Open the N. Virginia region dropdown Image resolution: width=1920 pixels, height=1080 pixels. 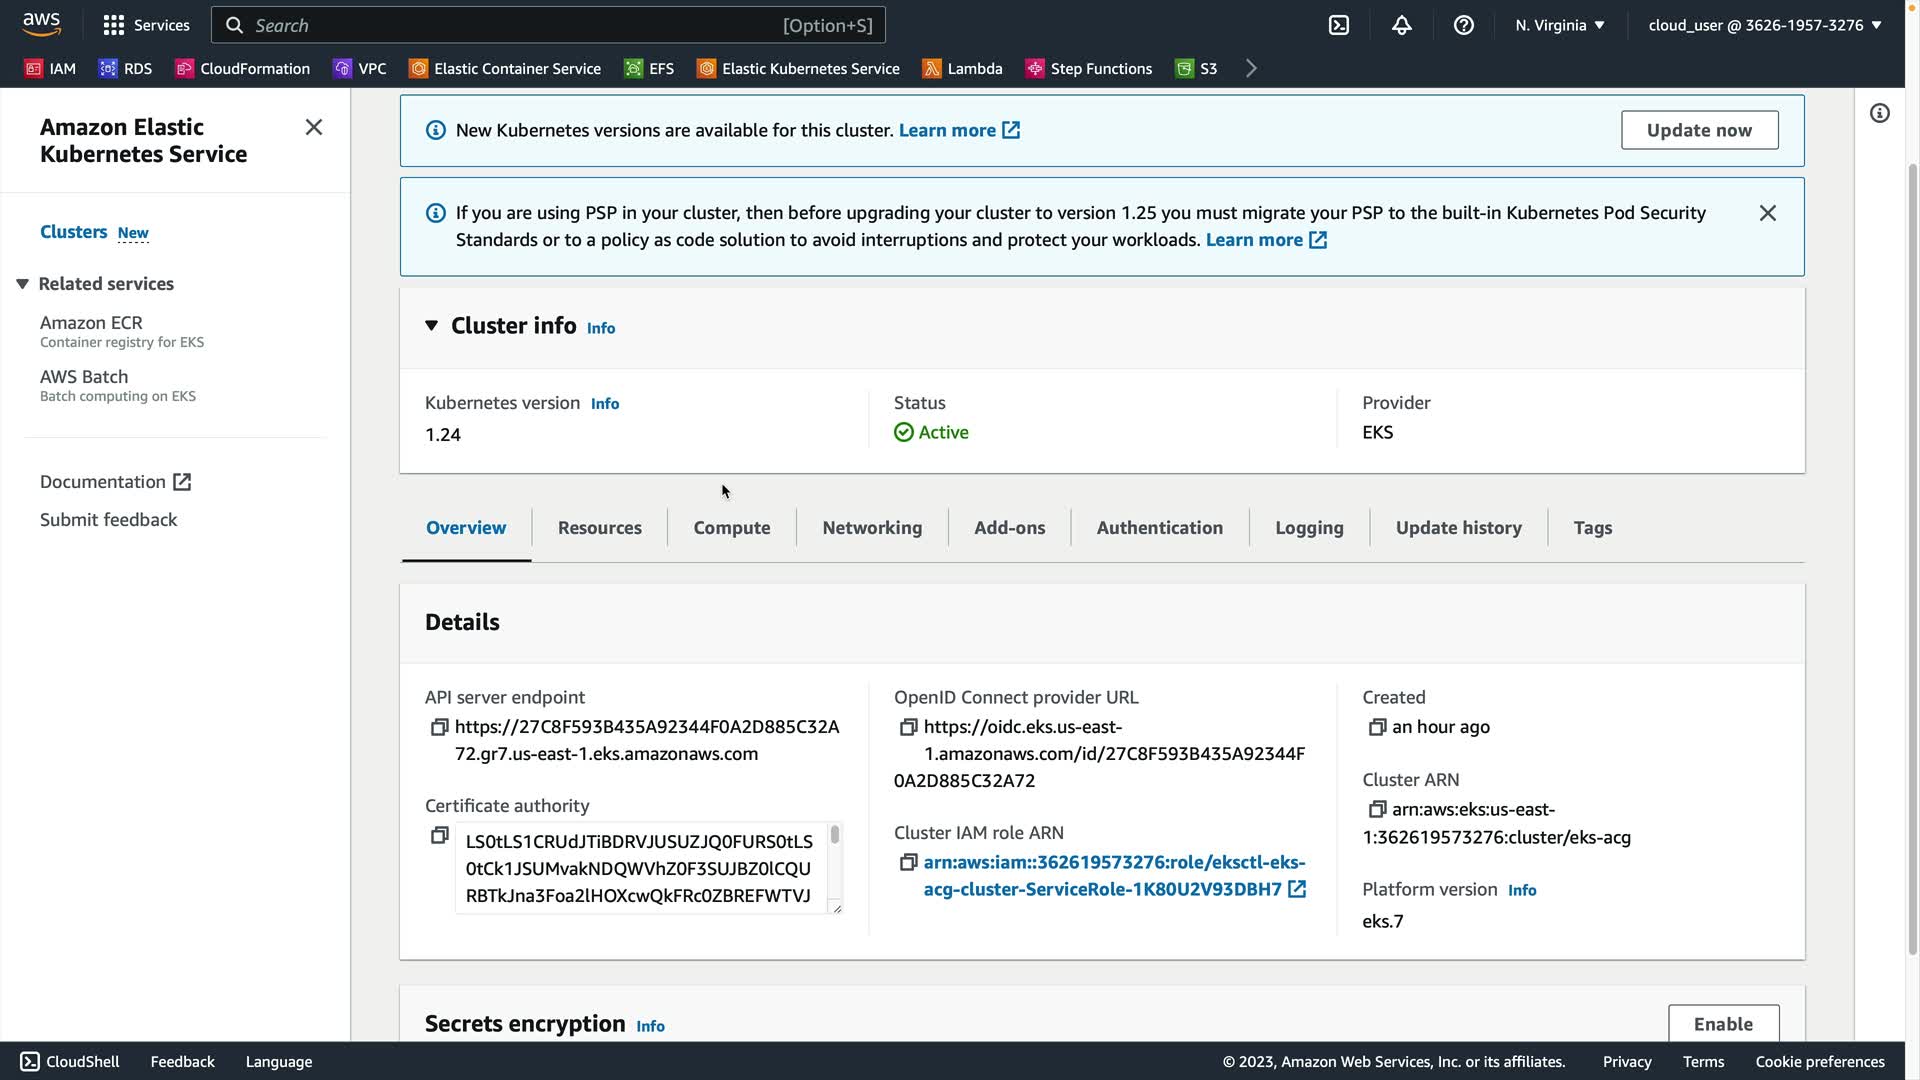(x=1559, y=25)
